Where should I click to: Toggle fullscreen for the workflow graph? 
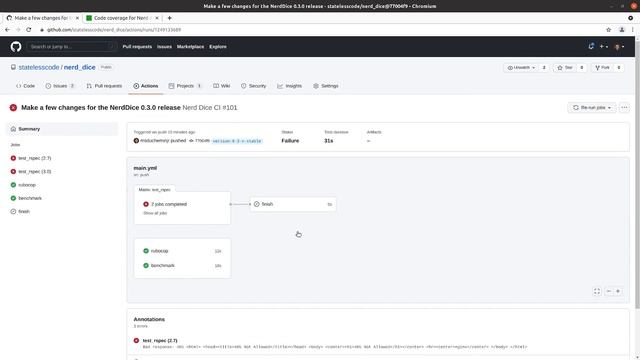(x=597, y=291)
